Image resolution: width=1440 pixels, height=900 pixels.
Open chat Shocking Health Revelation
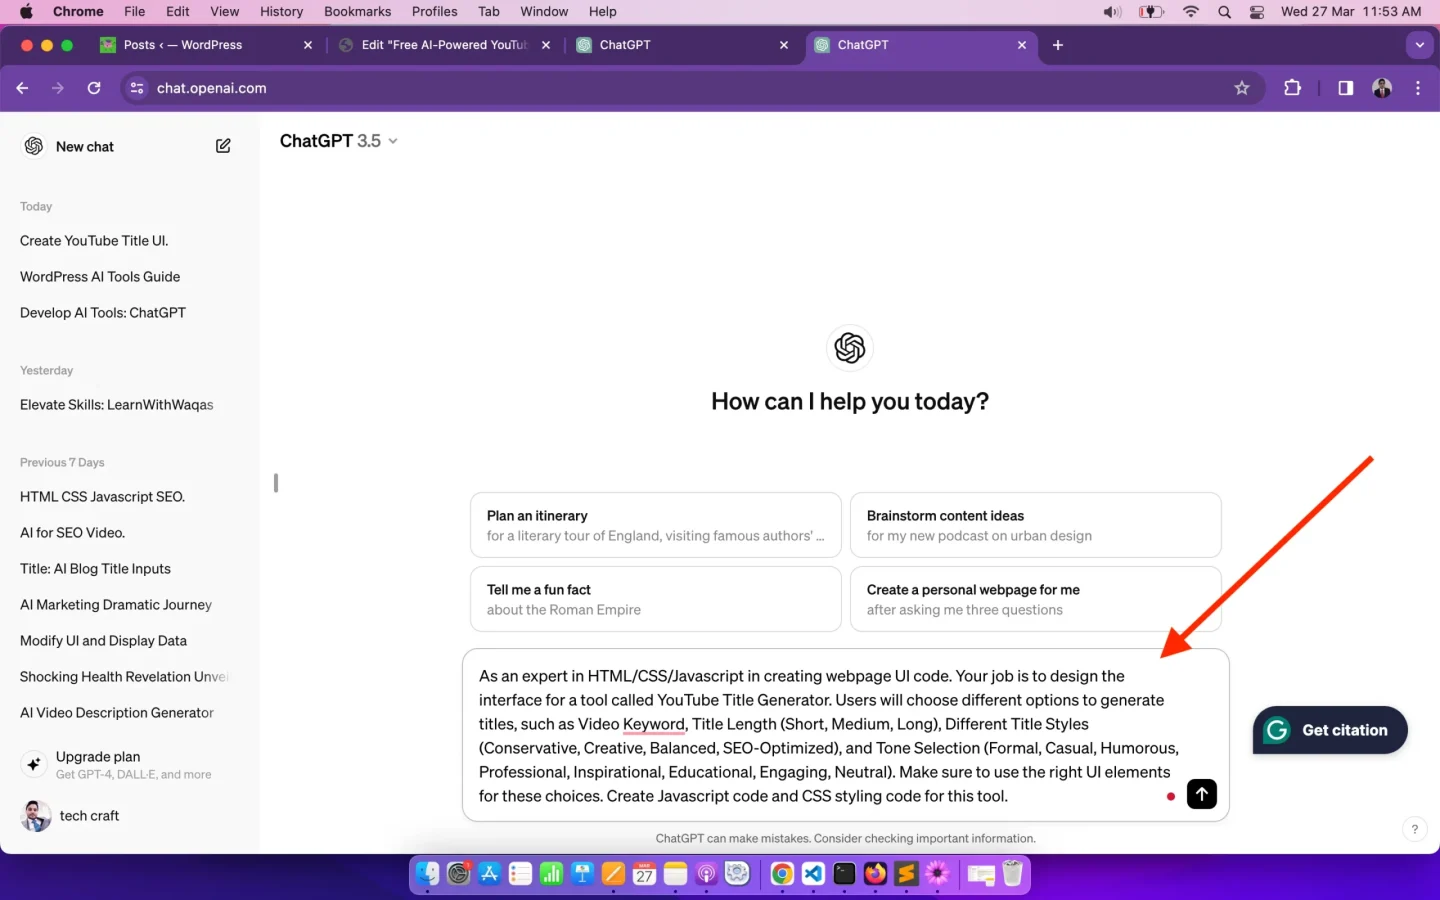tap(124, 677)
